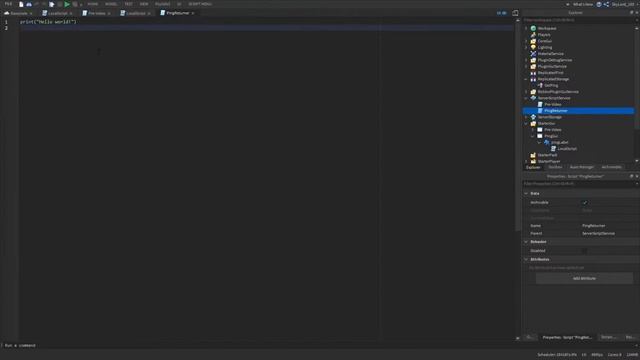The width and height of the screenshot is (640, 360).
Task: Collapse the Attributes properties section
Action: [526, 259]
